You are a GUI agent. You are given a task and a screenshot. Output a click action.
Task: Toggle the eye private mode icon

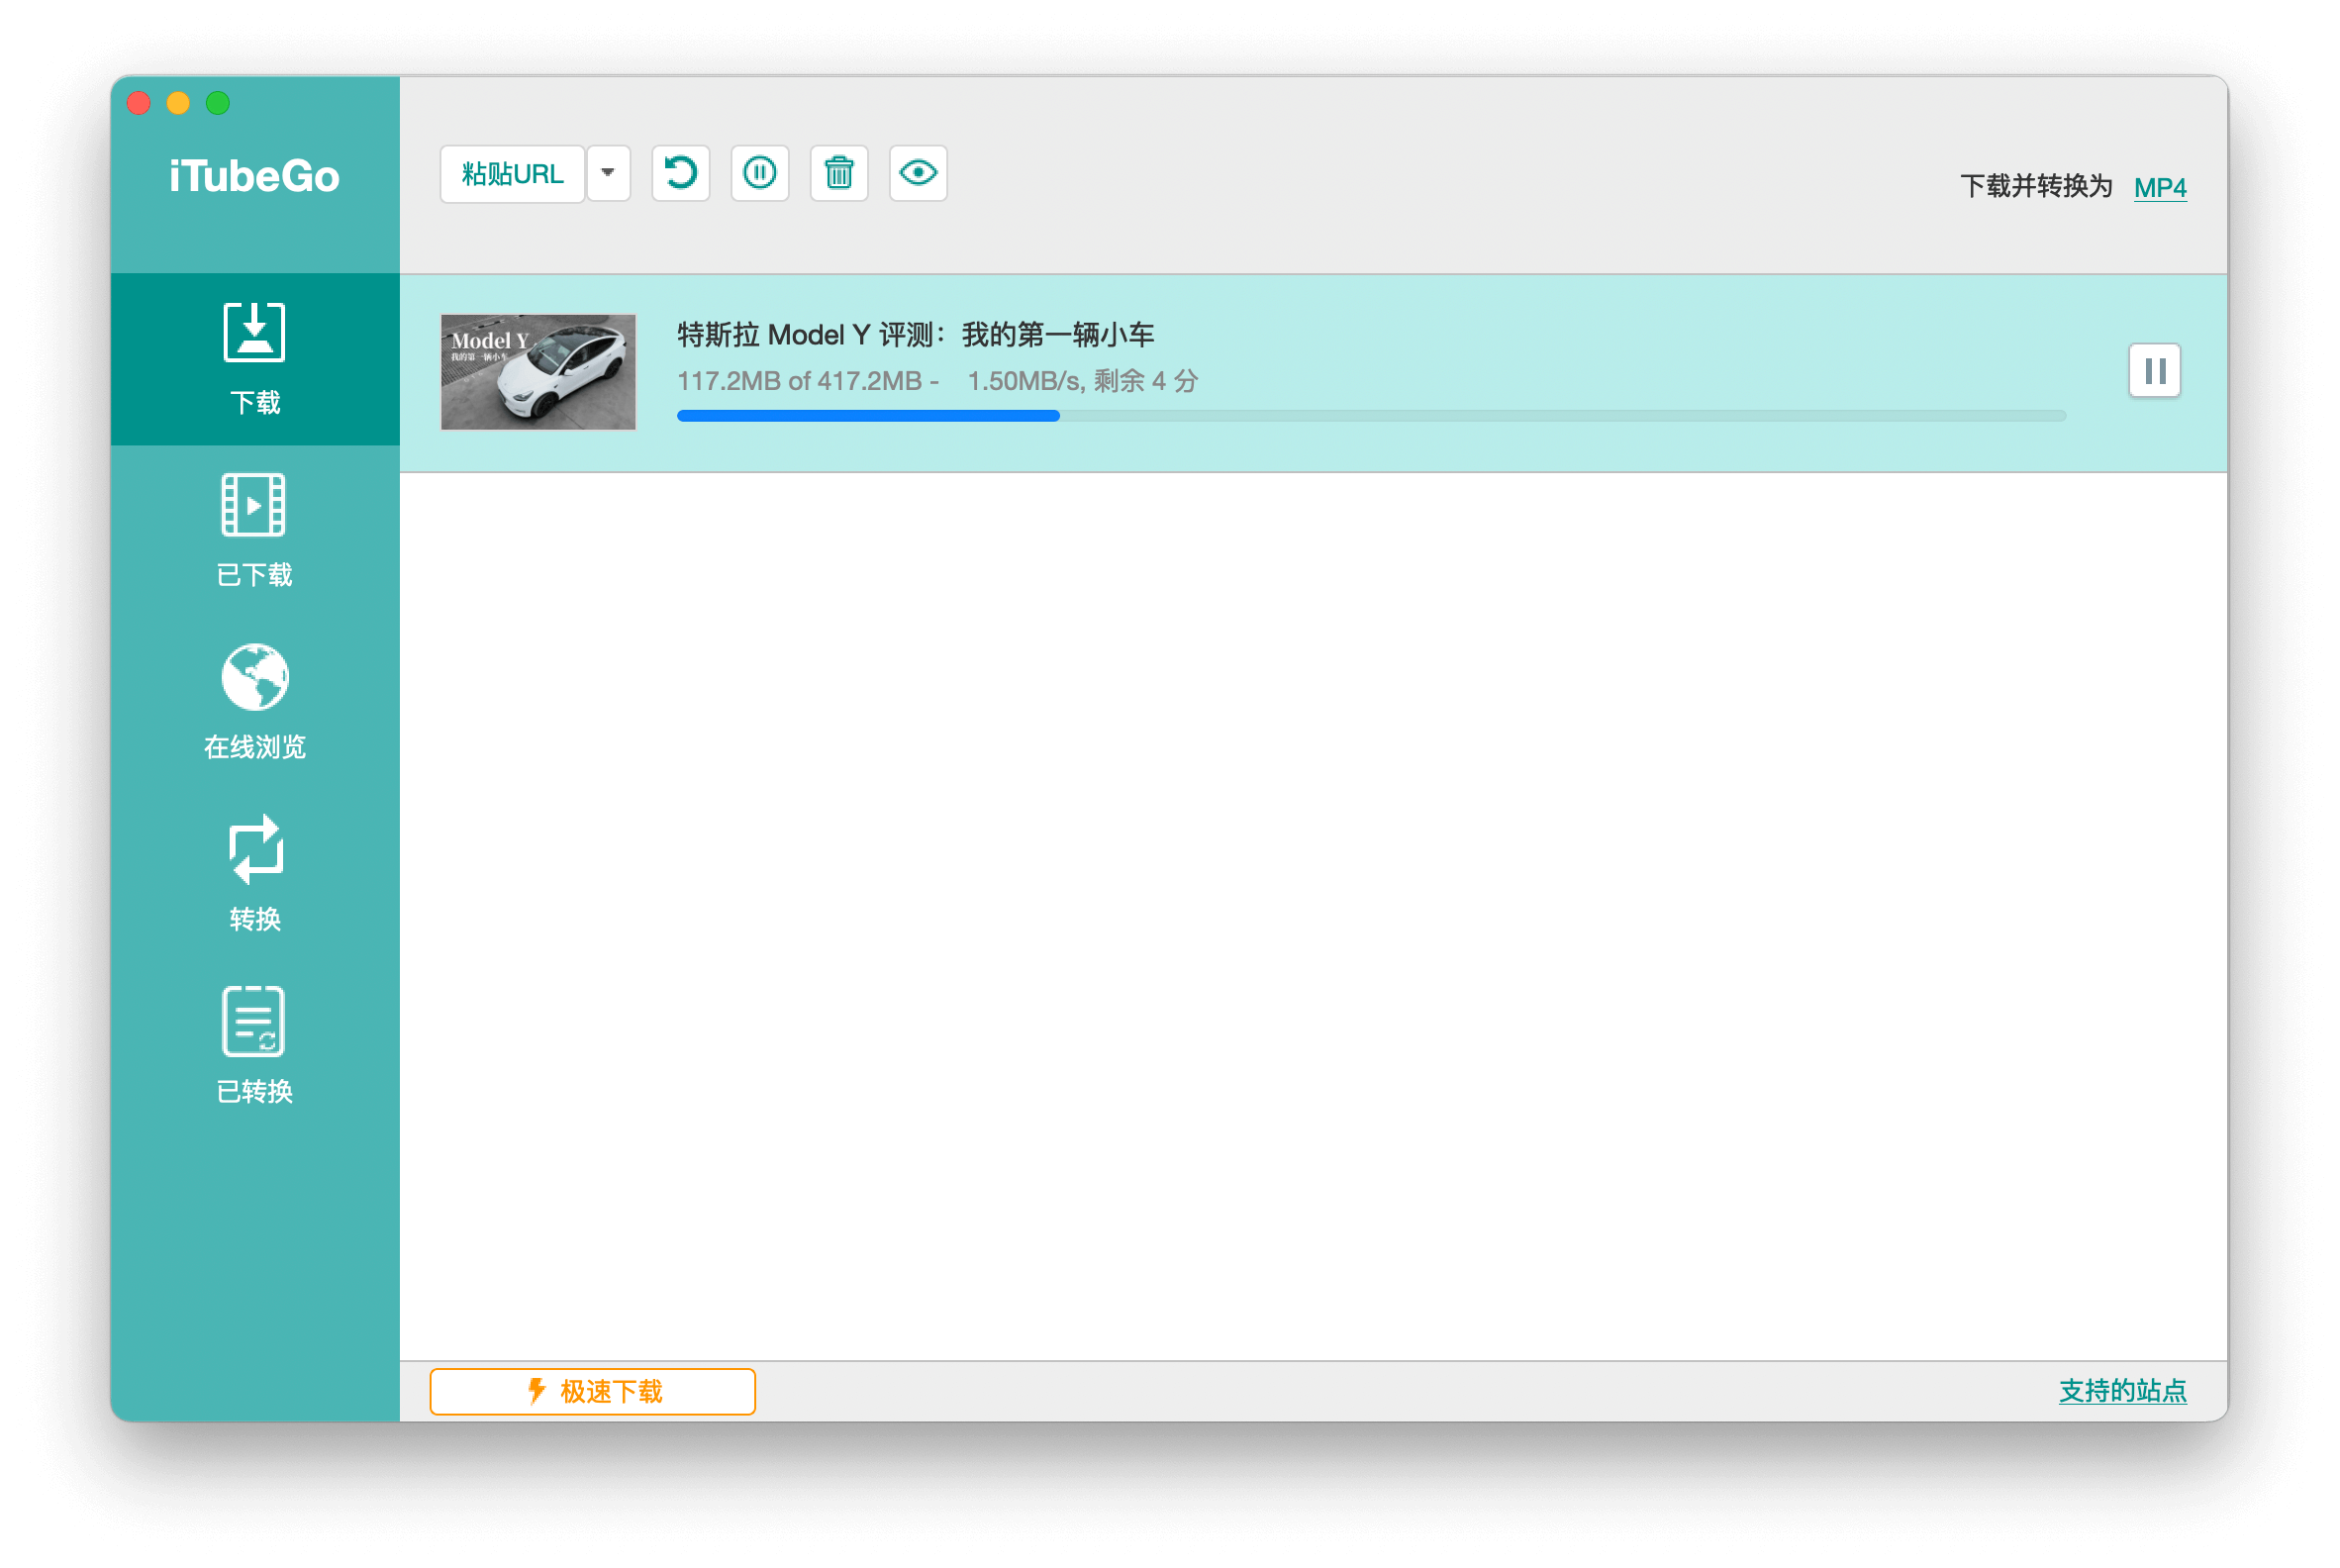(x=918, y=173)
